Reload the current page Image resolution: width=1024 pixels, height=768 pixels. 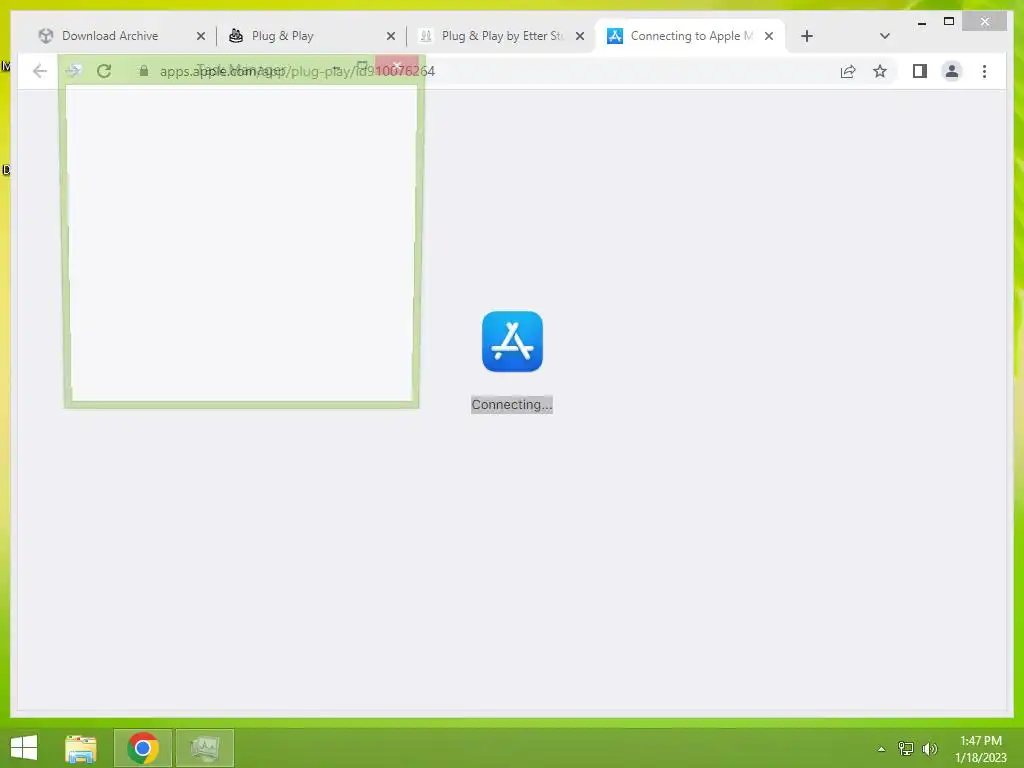pyautogui.click(x=104, y=71)
